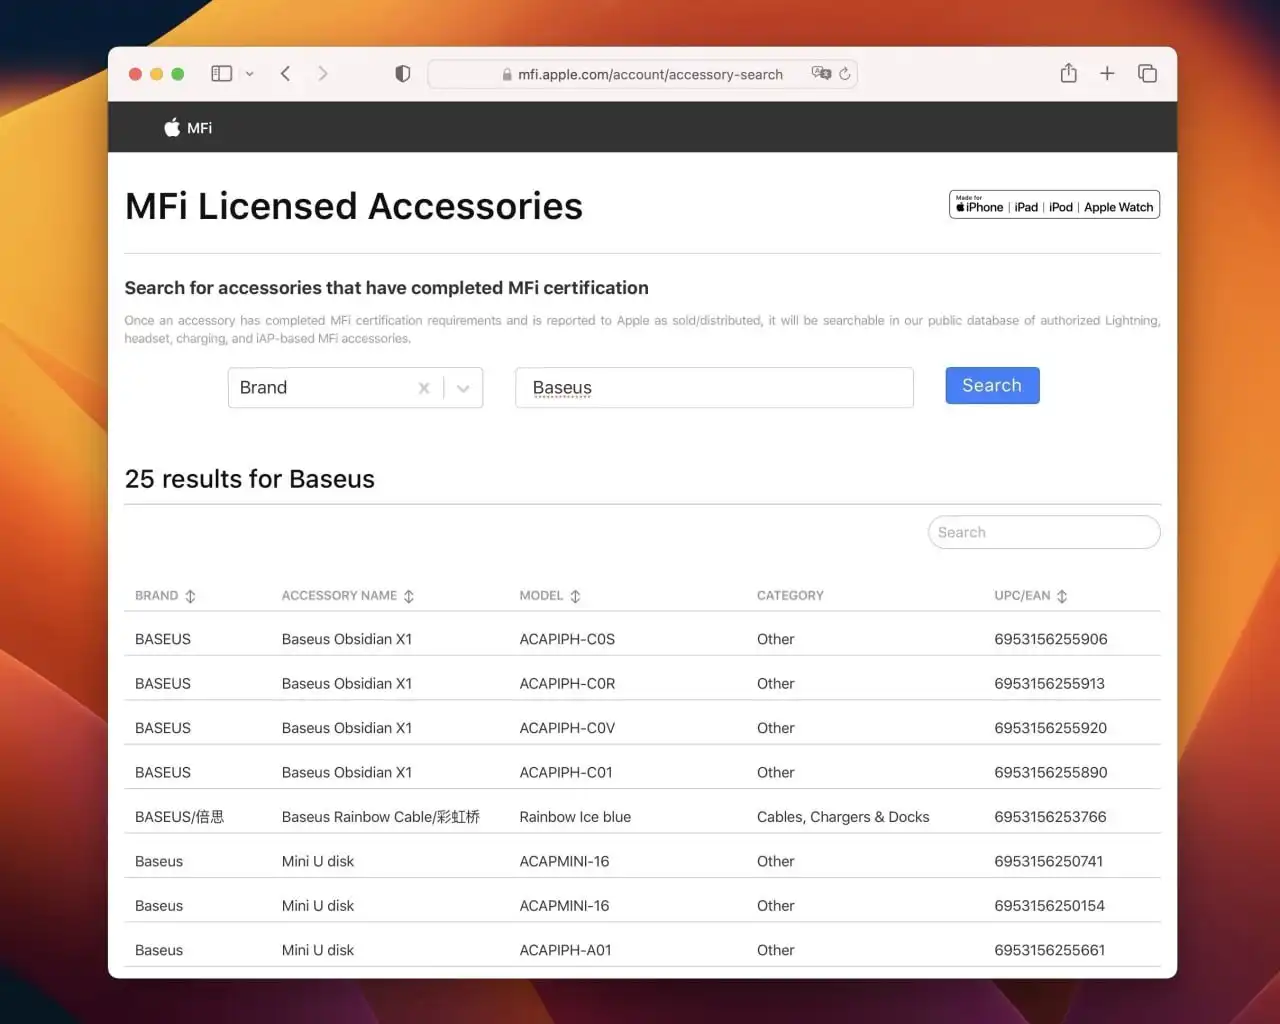The width and height of the screenshot is (1280, 1024).
Task: Open a new tab with plus icon
Action: point(1107,73)
